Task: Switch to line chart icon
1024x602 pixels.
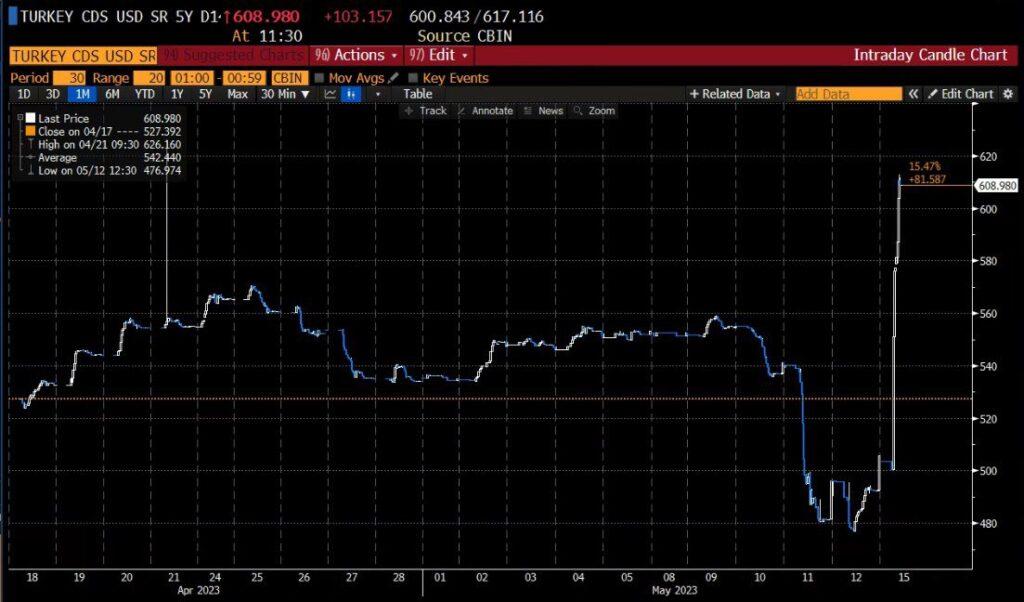Action: (330, 94)
